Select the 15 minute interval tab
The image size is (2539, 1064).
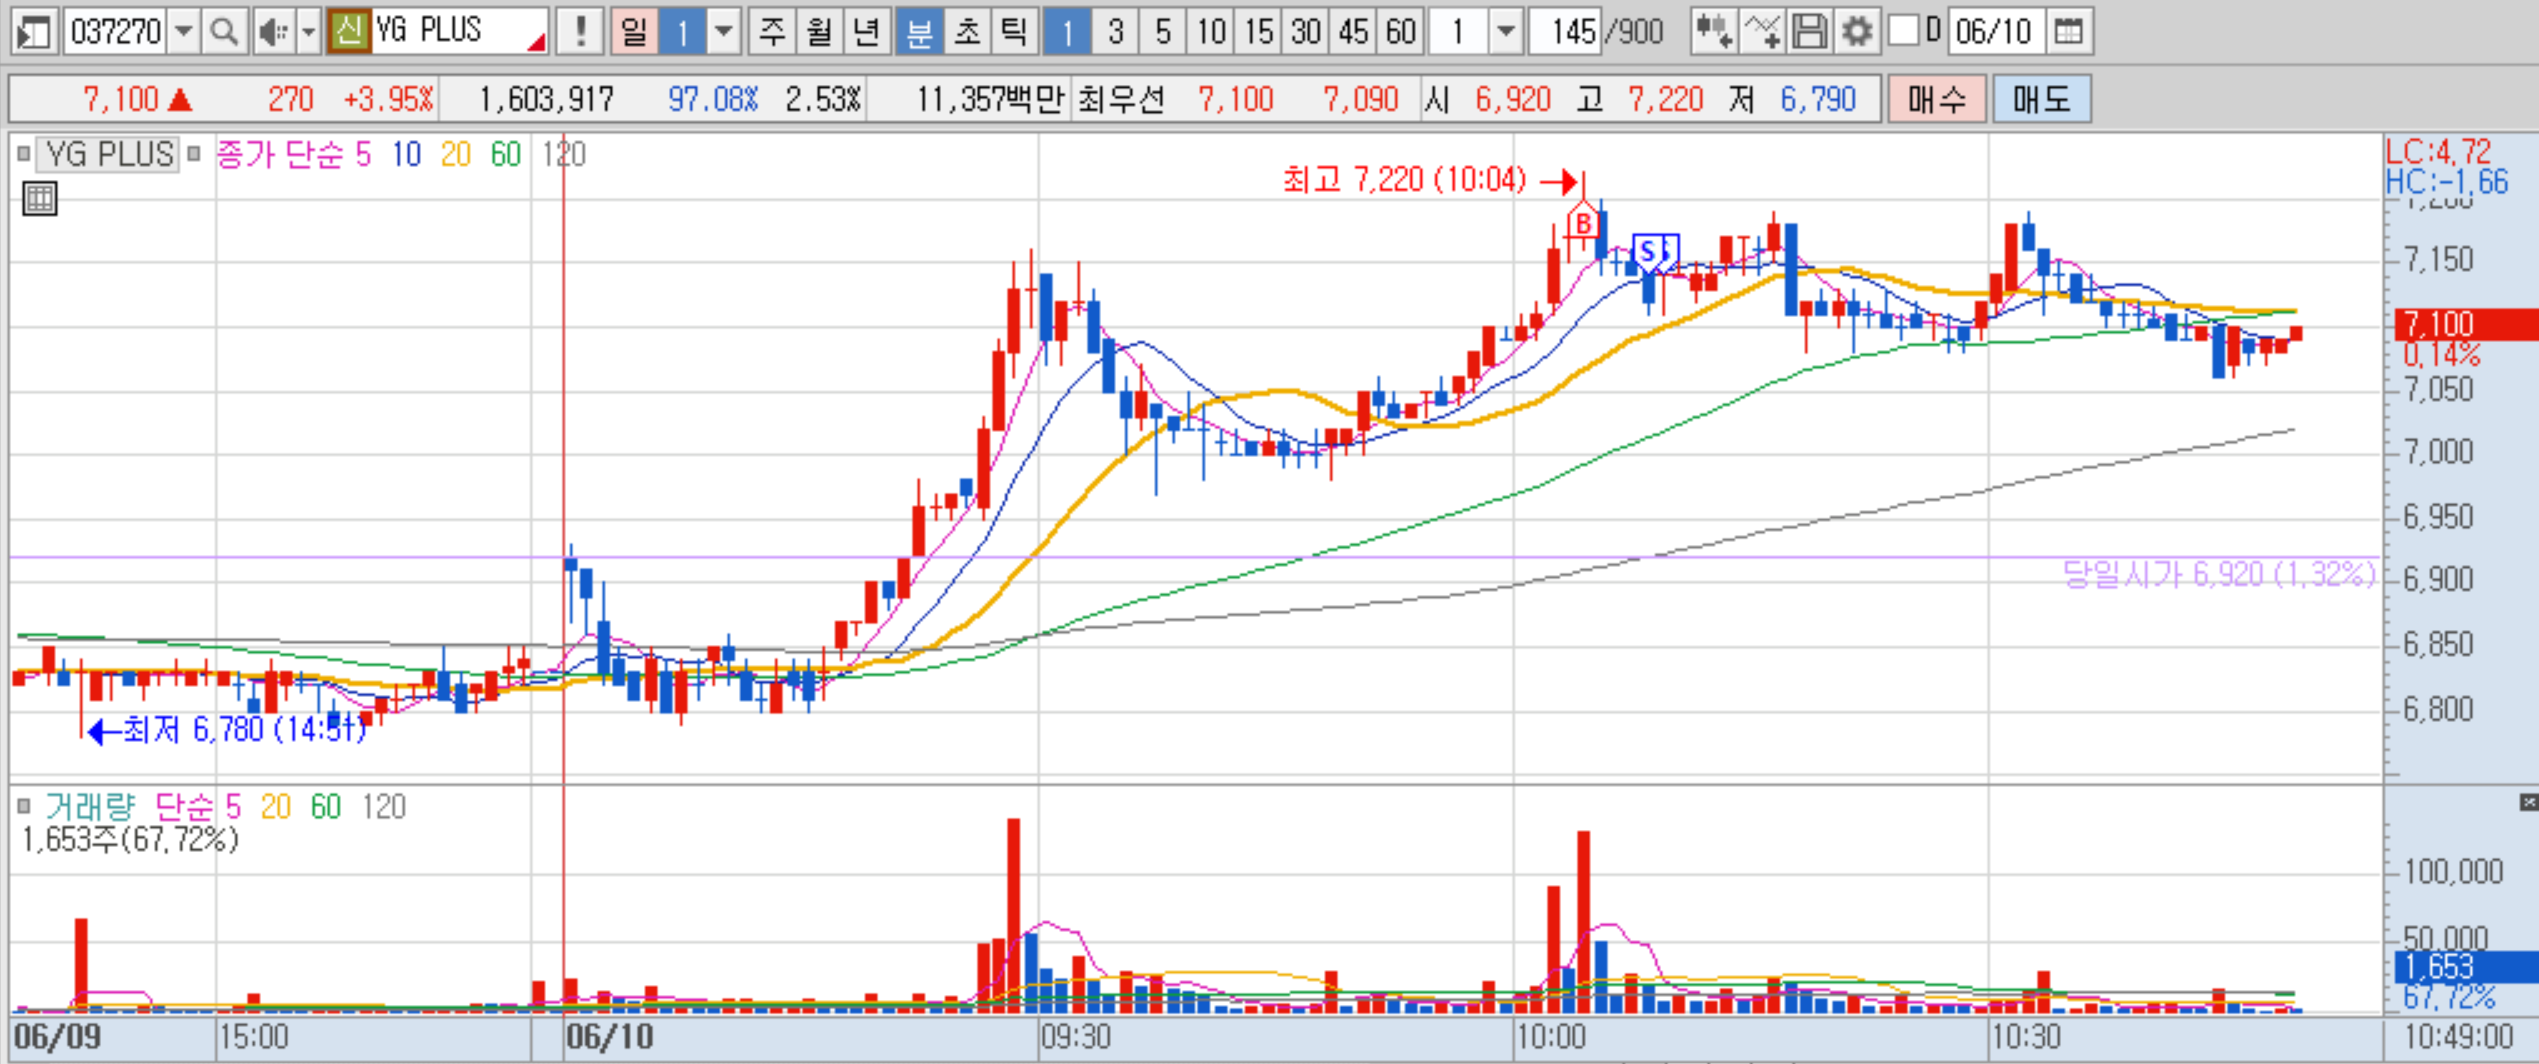(1257, 32)
